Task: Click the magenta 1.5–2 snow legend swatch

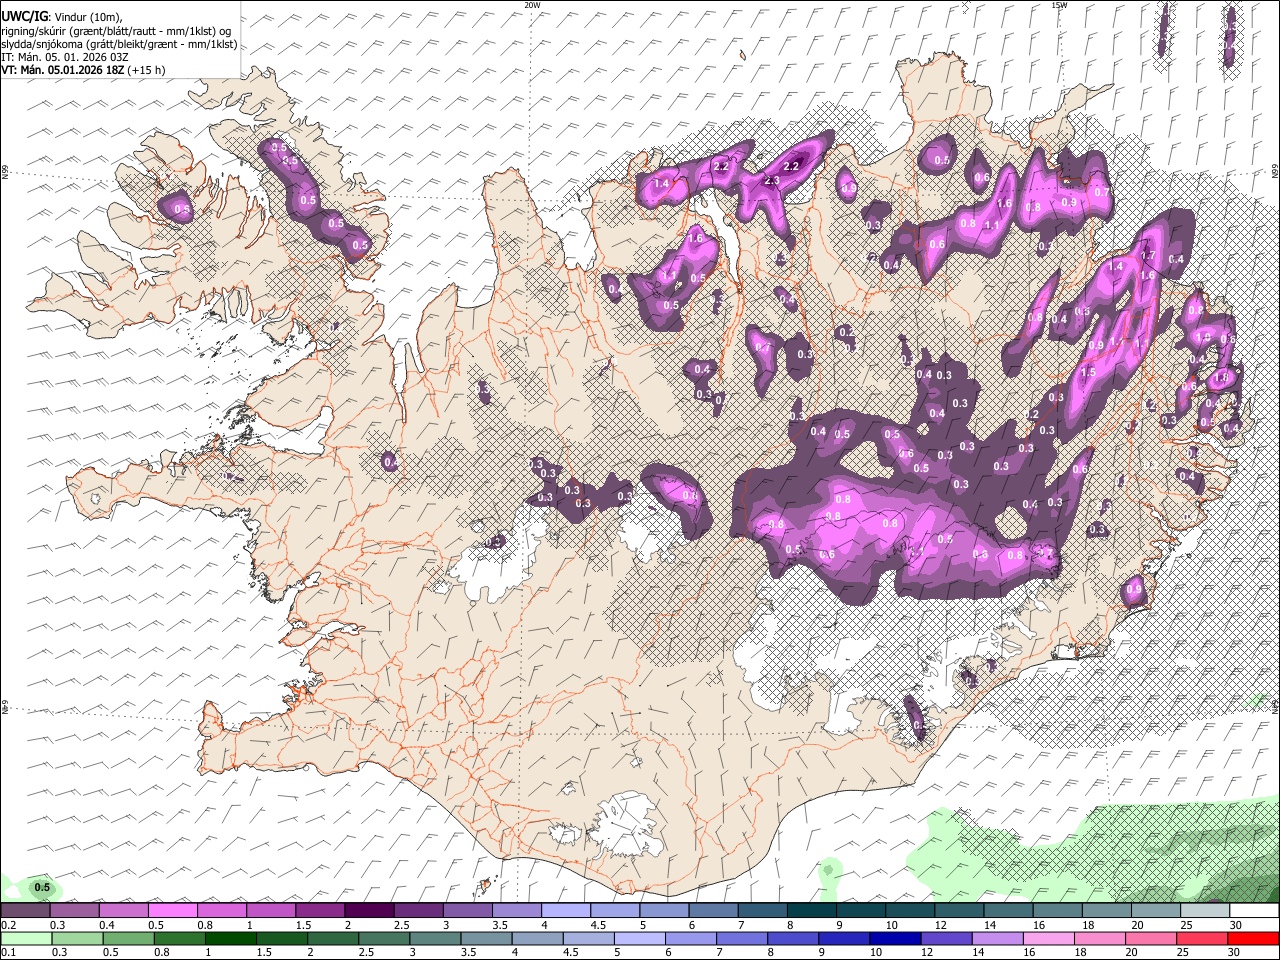Action: pos(320,910)
